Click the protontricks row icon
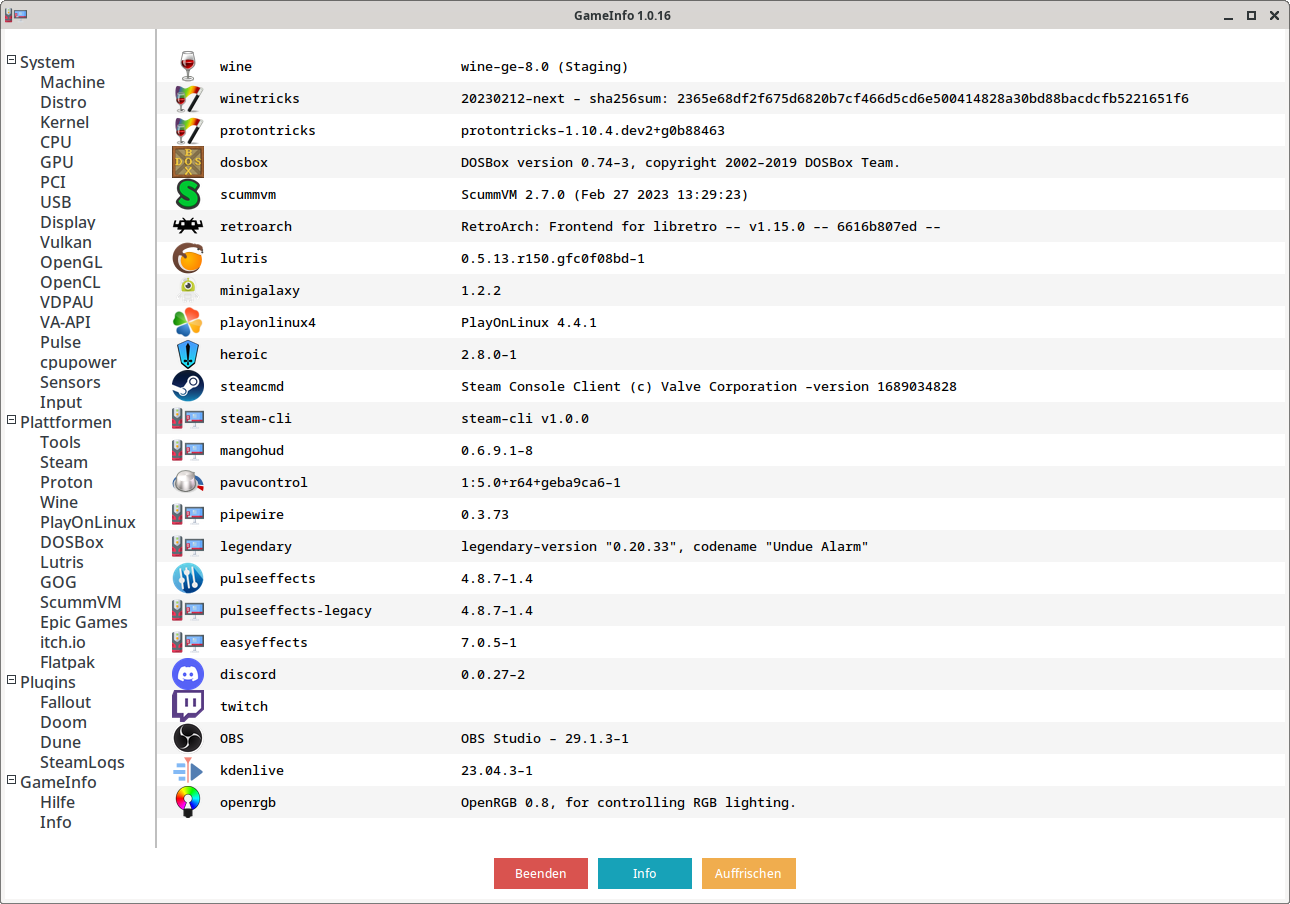This screenshot has height=904, width=1290. click(188, 130)
